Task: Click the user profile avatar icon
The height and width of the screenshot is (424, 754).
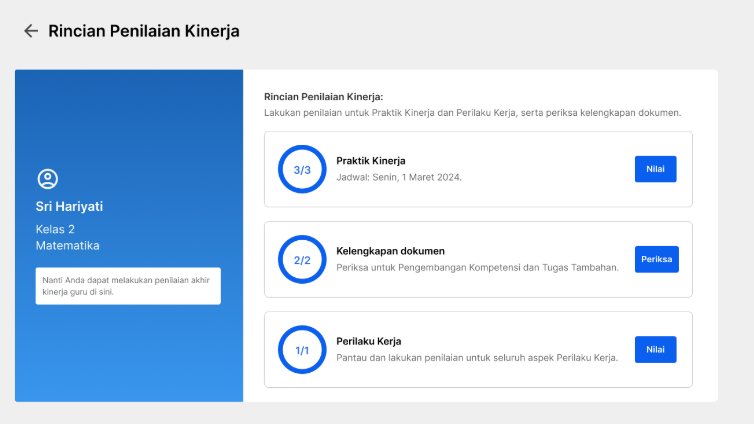Action: tap(48, 179)
